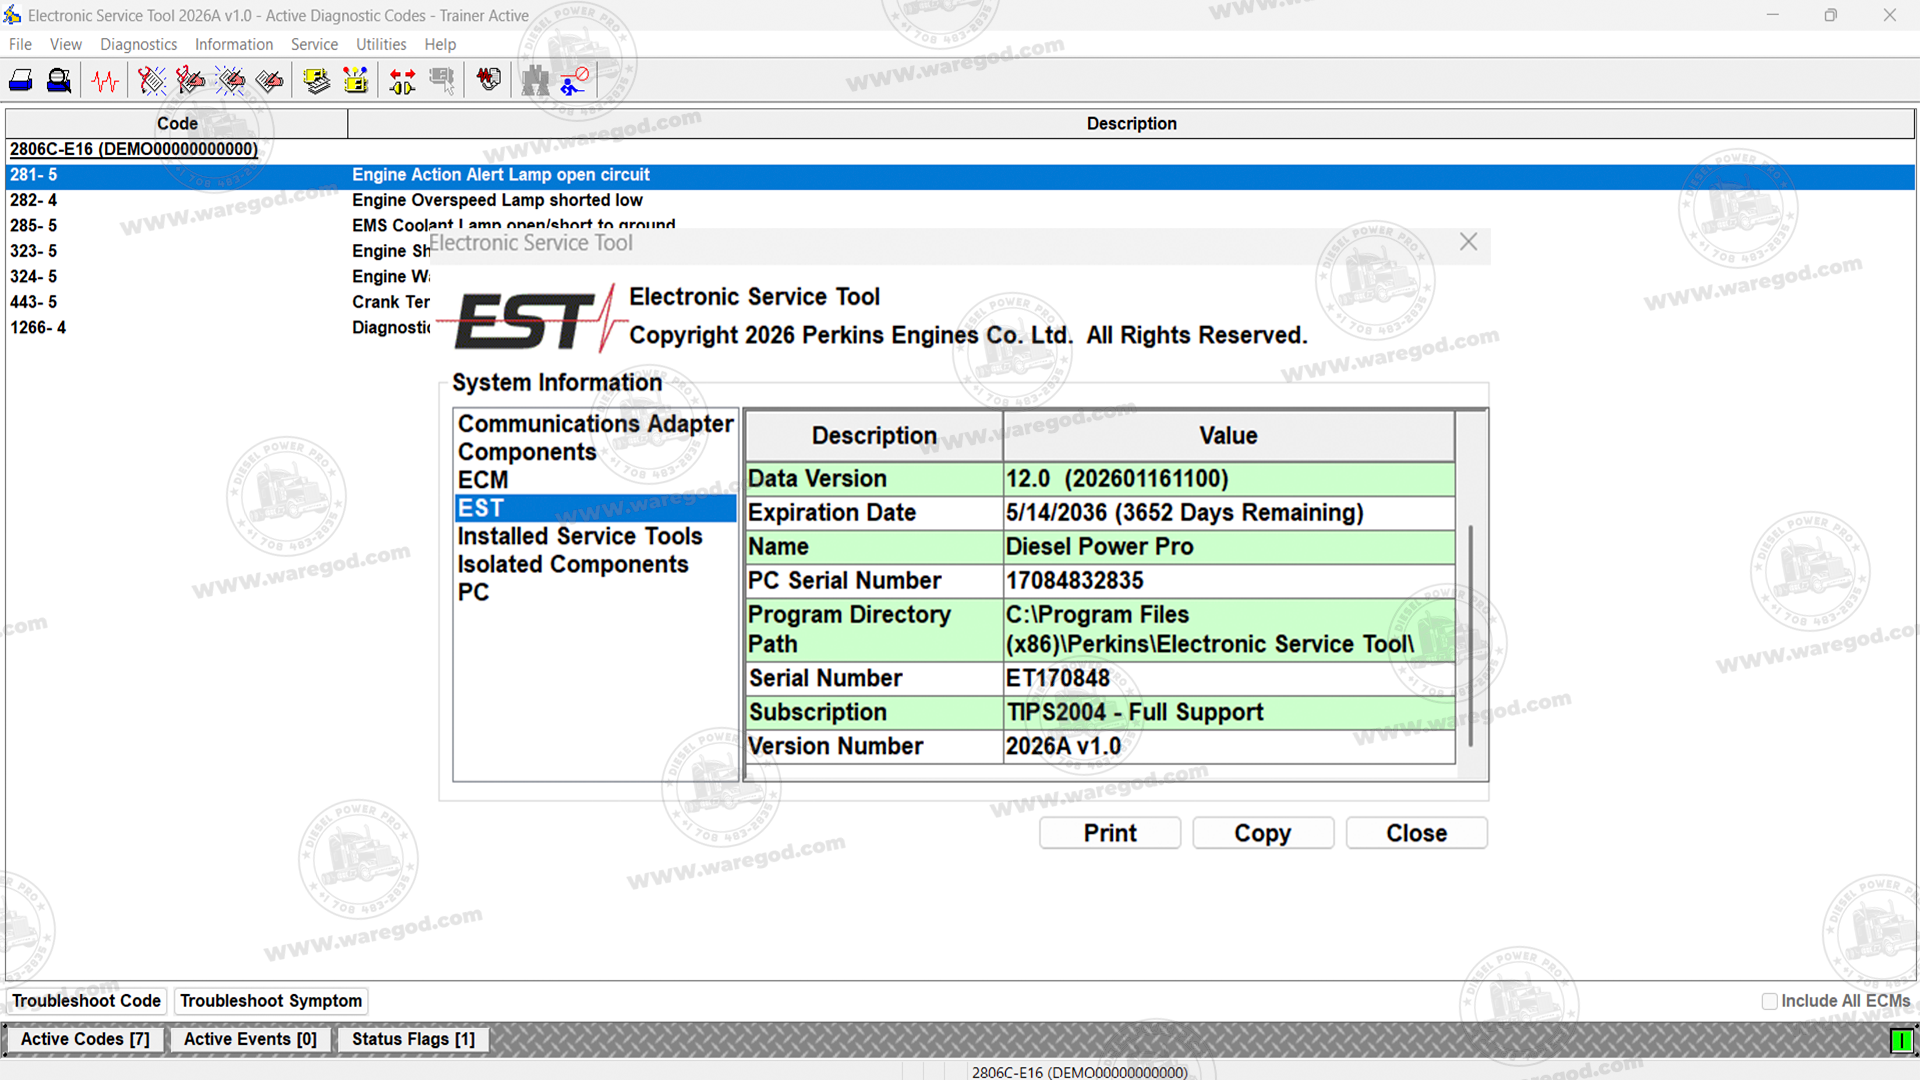This screenshot has height=1080, width=1920.
Task: Select PC in the System Information list
Action: coord(596,592)
